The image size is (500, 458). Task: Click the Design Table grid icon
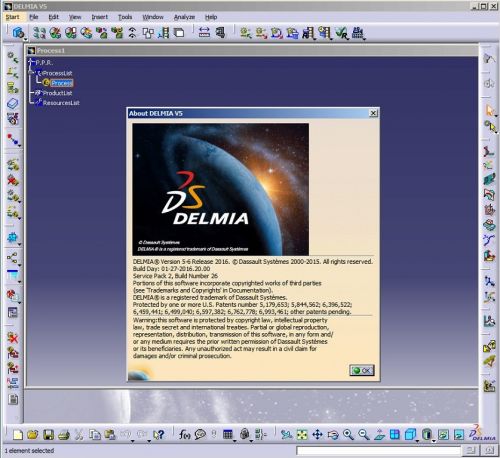coord(228,434)
